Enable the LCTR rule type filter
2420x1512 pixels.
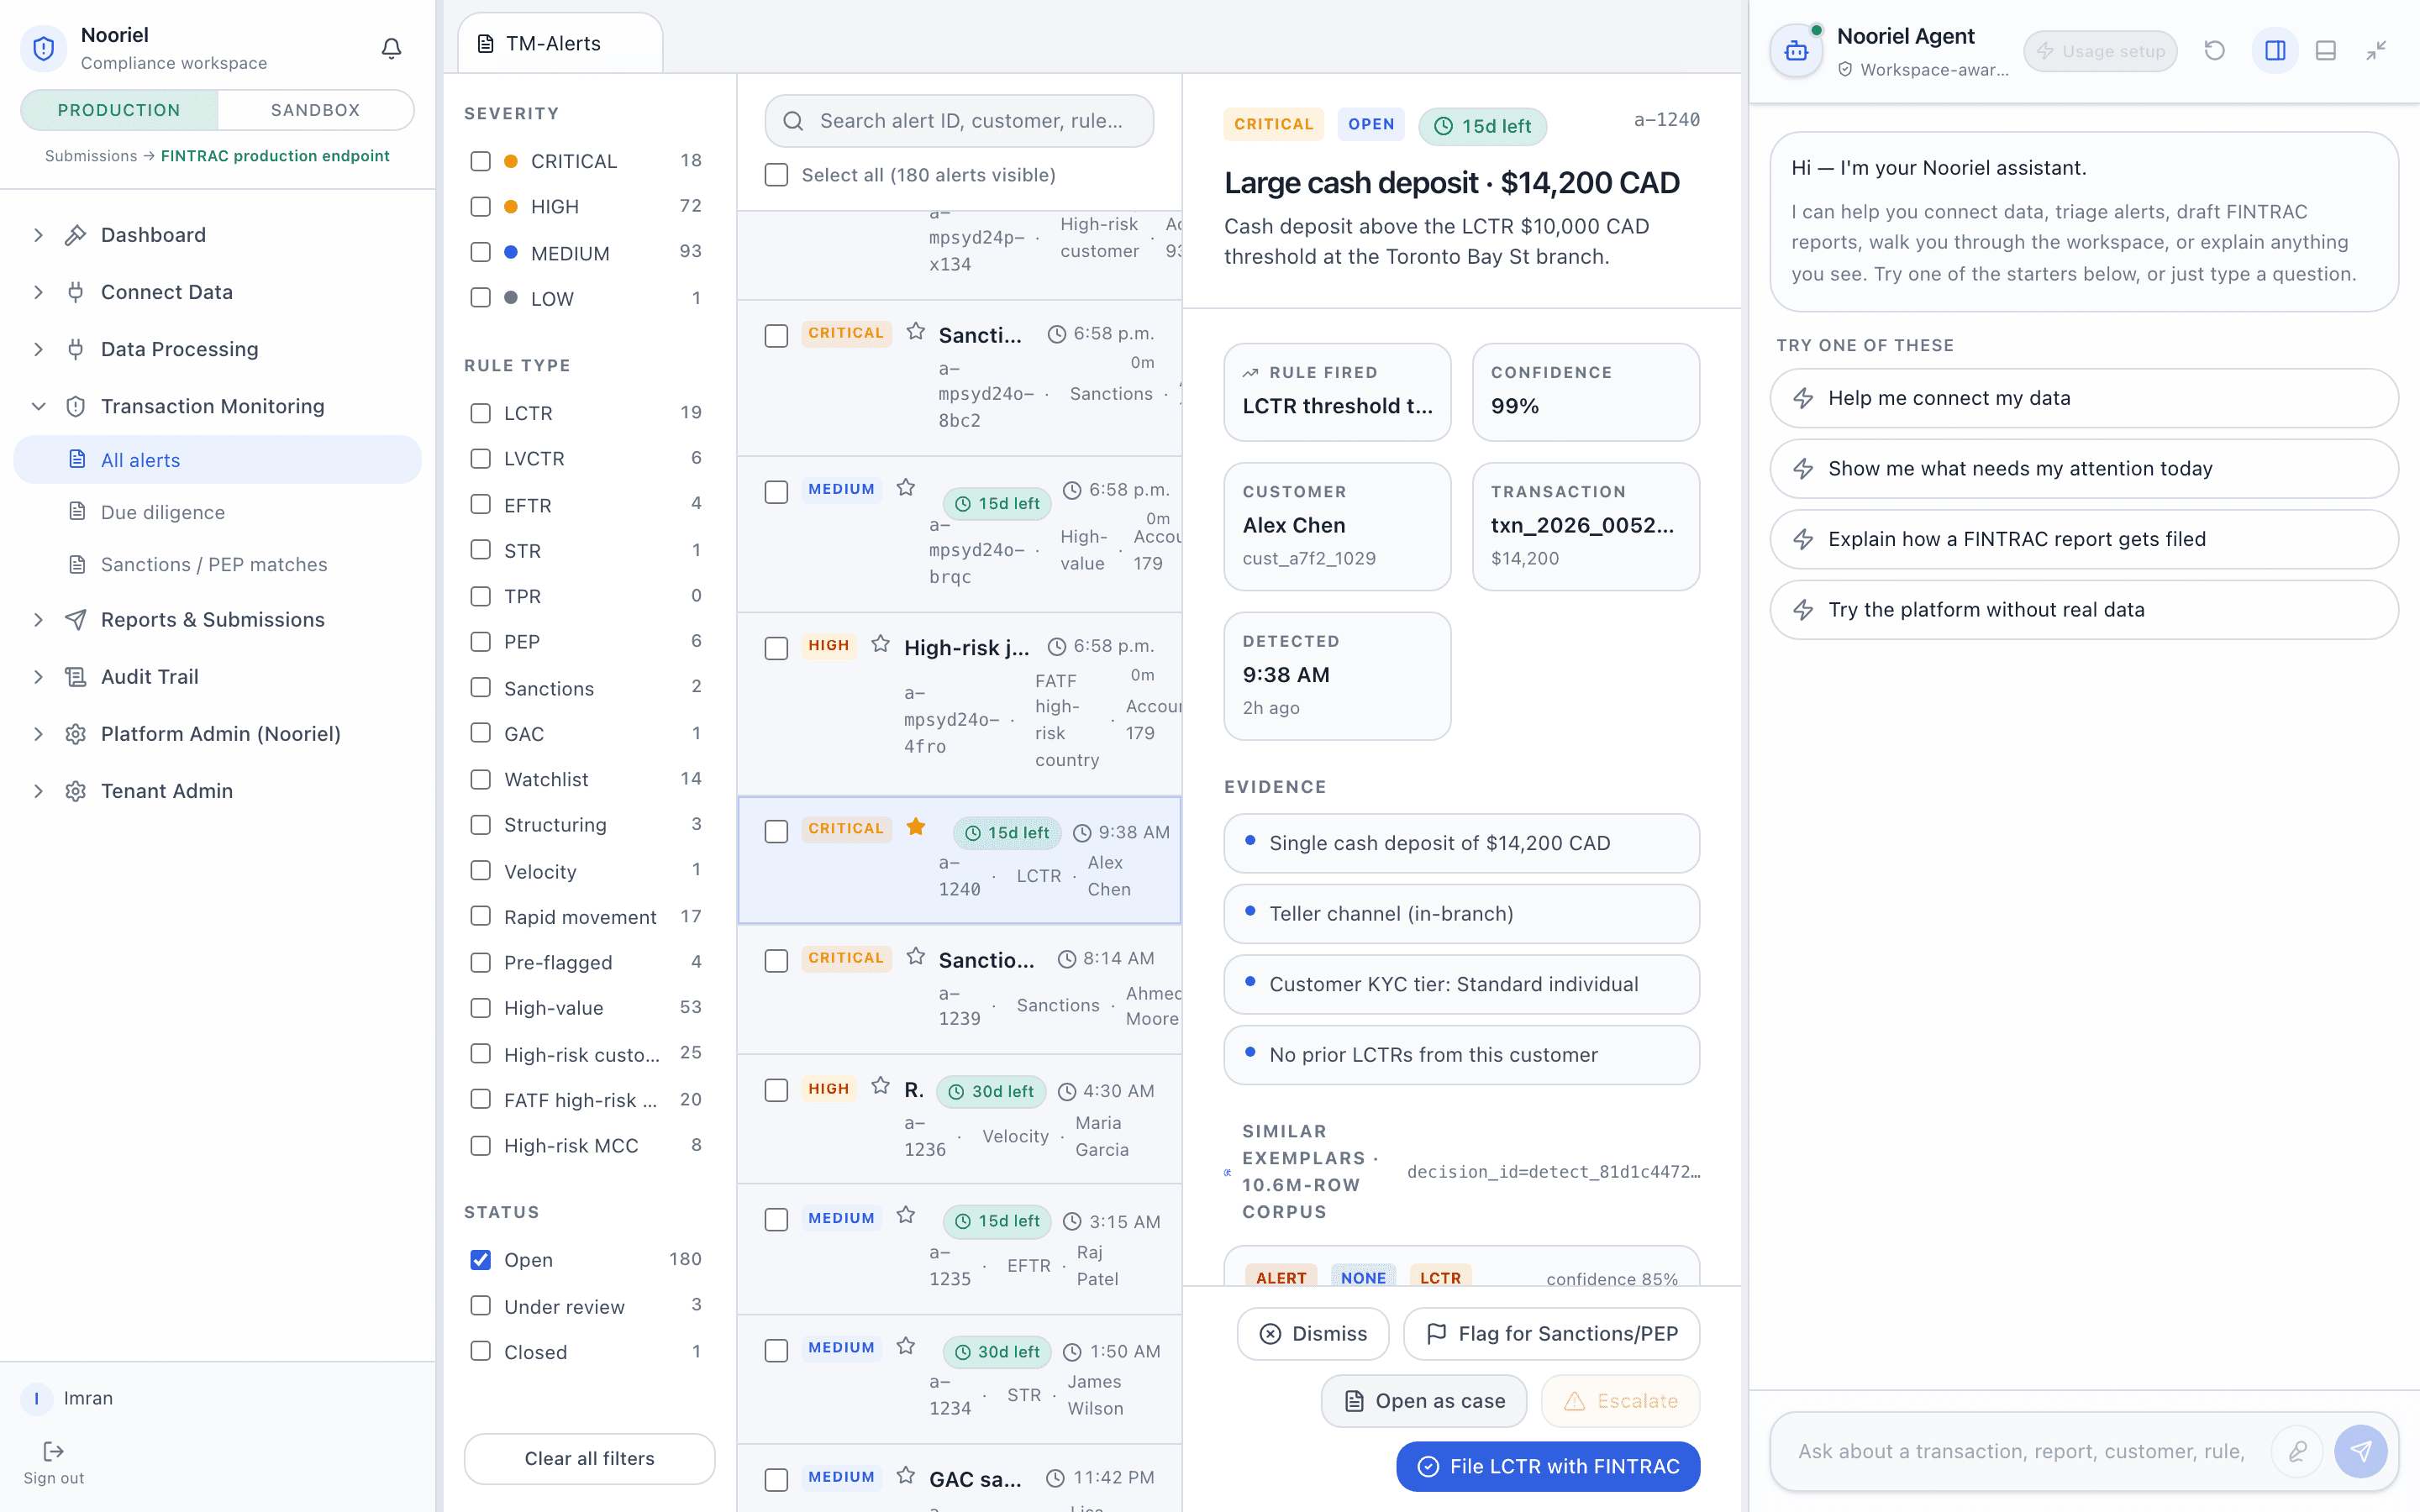(480, 413)
